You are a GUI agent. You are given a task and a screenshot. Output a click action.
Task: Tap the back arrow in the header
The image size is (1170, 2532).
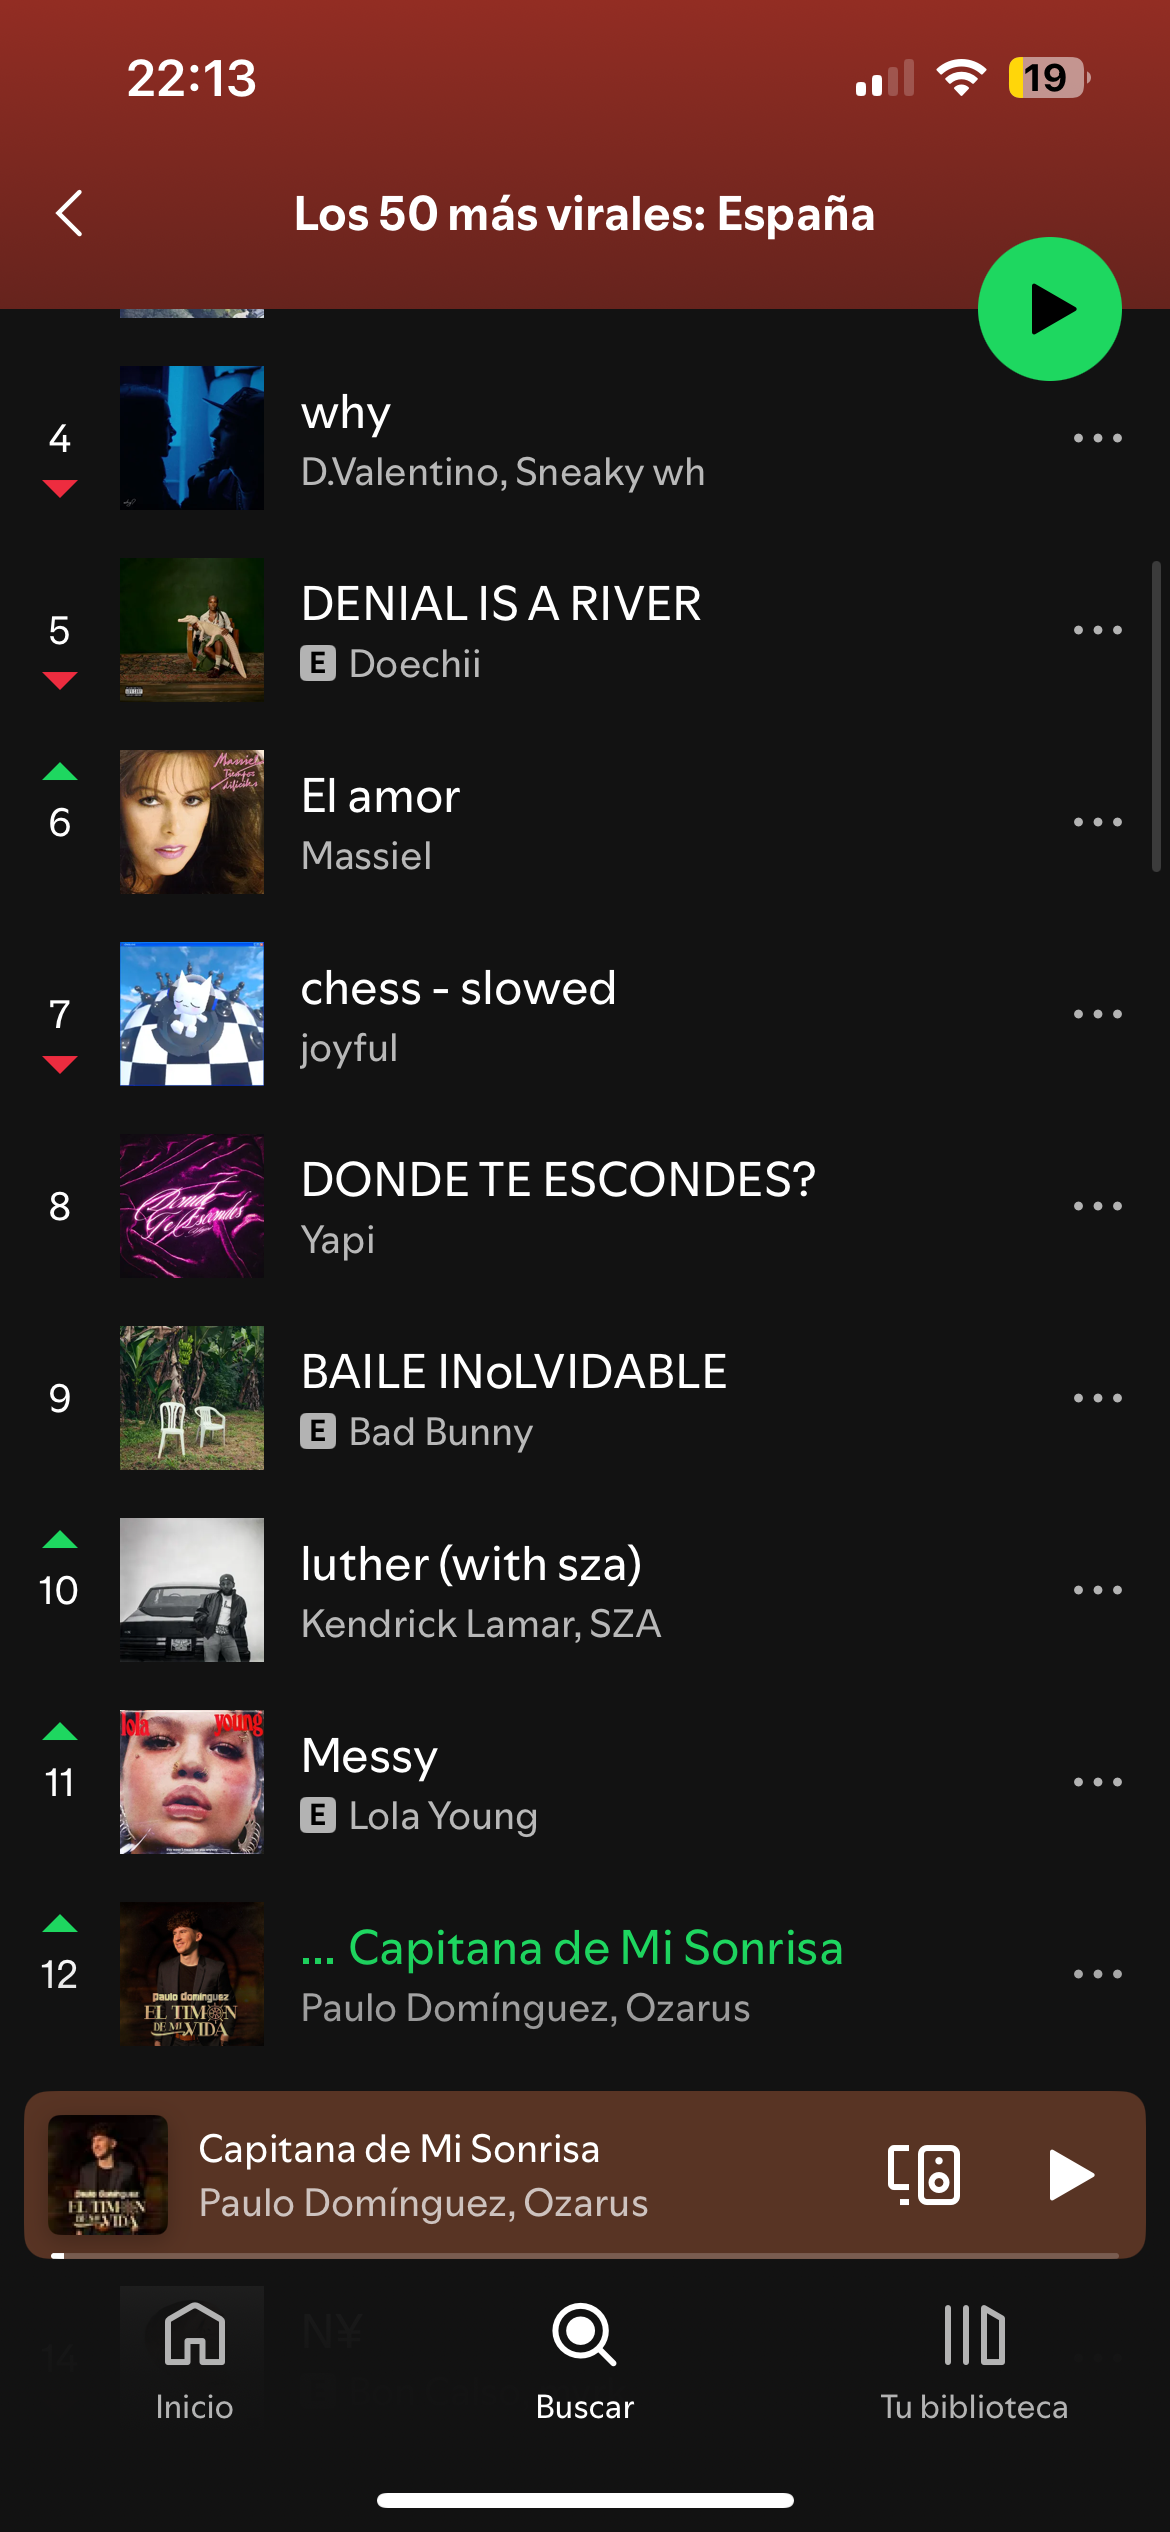[69, 214]
